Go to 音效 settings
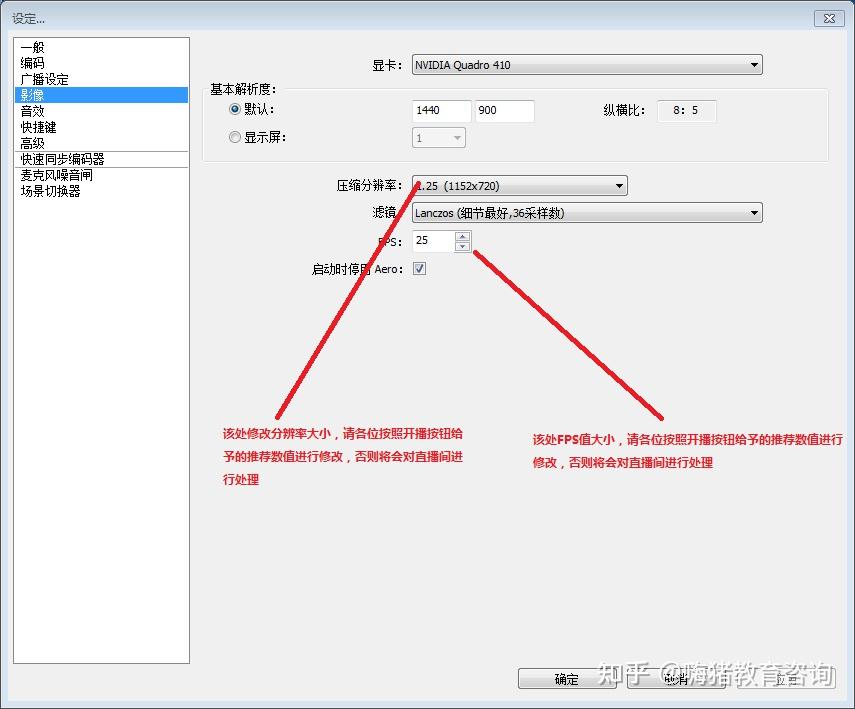Screen dimensions: 855x709 101,111
